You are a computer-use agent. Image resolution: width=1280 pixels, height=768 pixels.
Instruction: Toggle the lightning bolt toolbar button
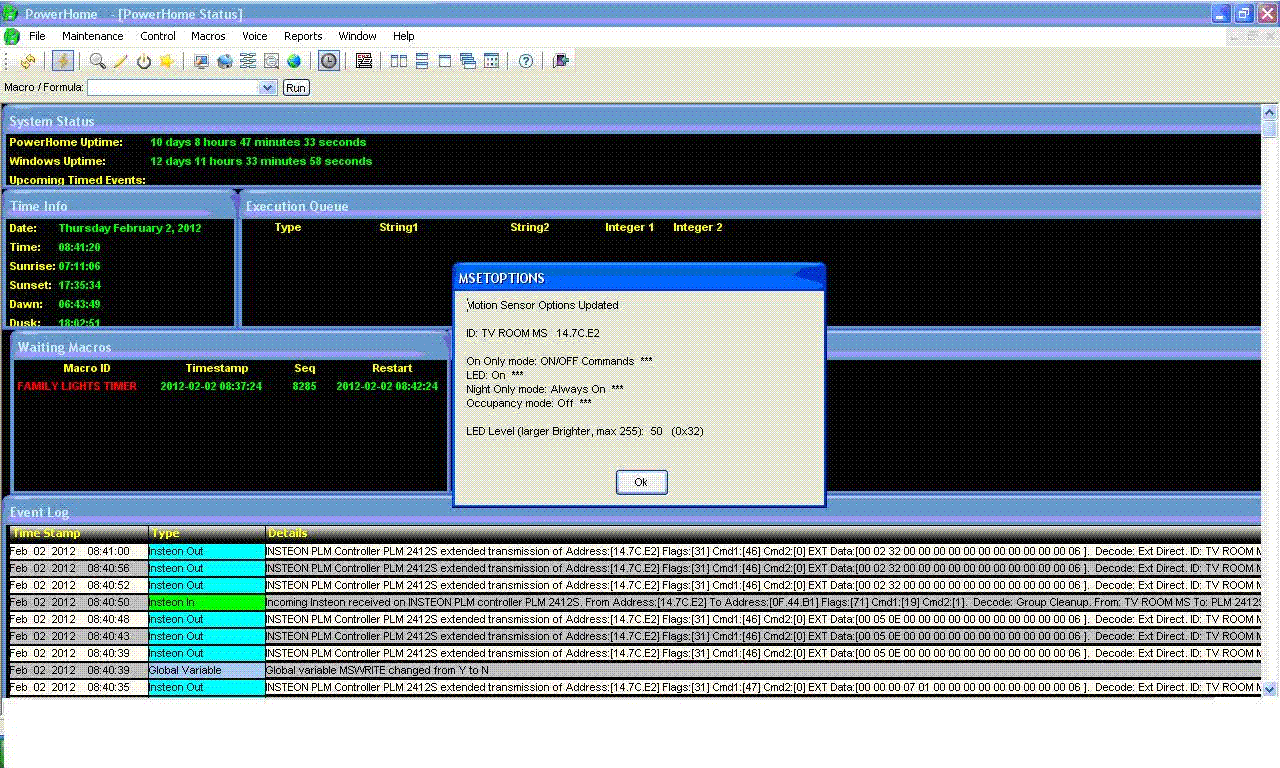(x=62, y=61)
